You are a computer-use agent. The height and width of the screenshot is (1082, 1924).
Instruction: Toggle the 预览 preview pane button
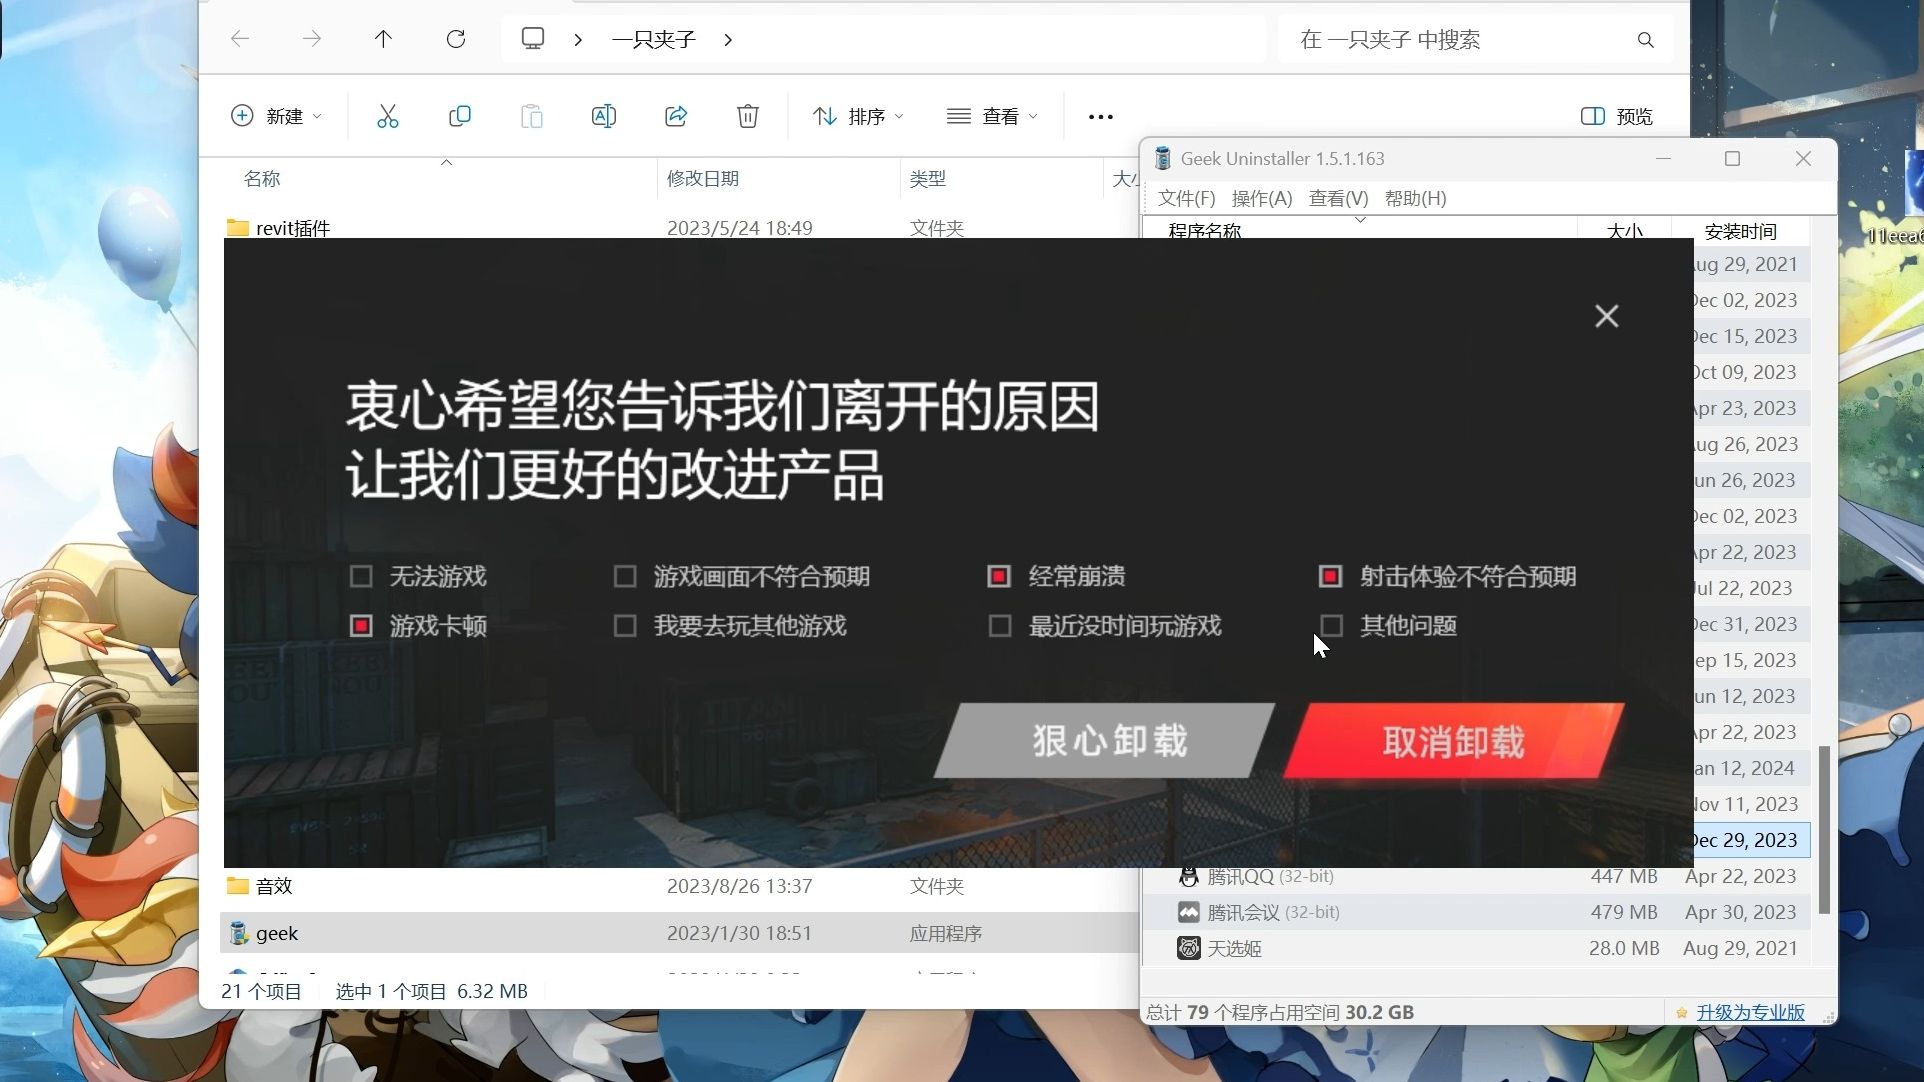(x=1617, y=116)
